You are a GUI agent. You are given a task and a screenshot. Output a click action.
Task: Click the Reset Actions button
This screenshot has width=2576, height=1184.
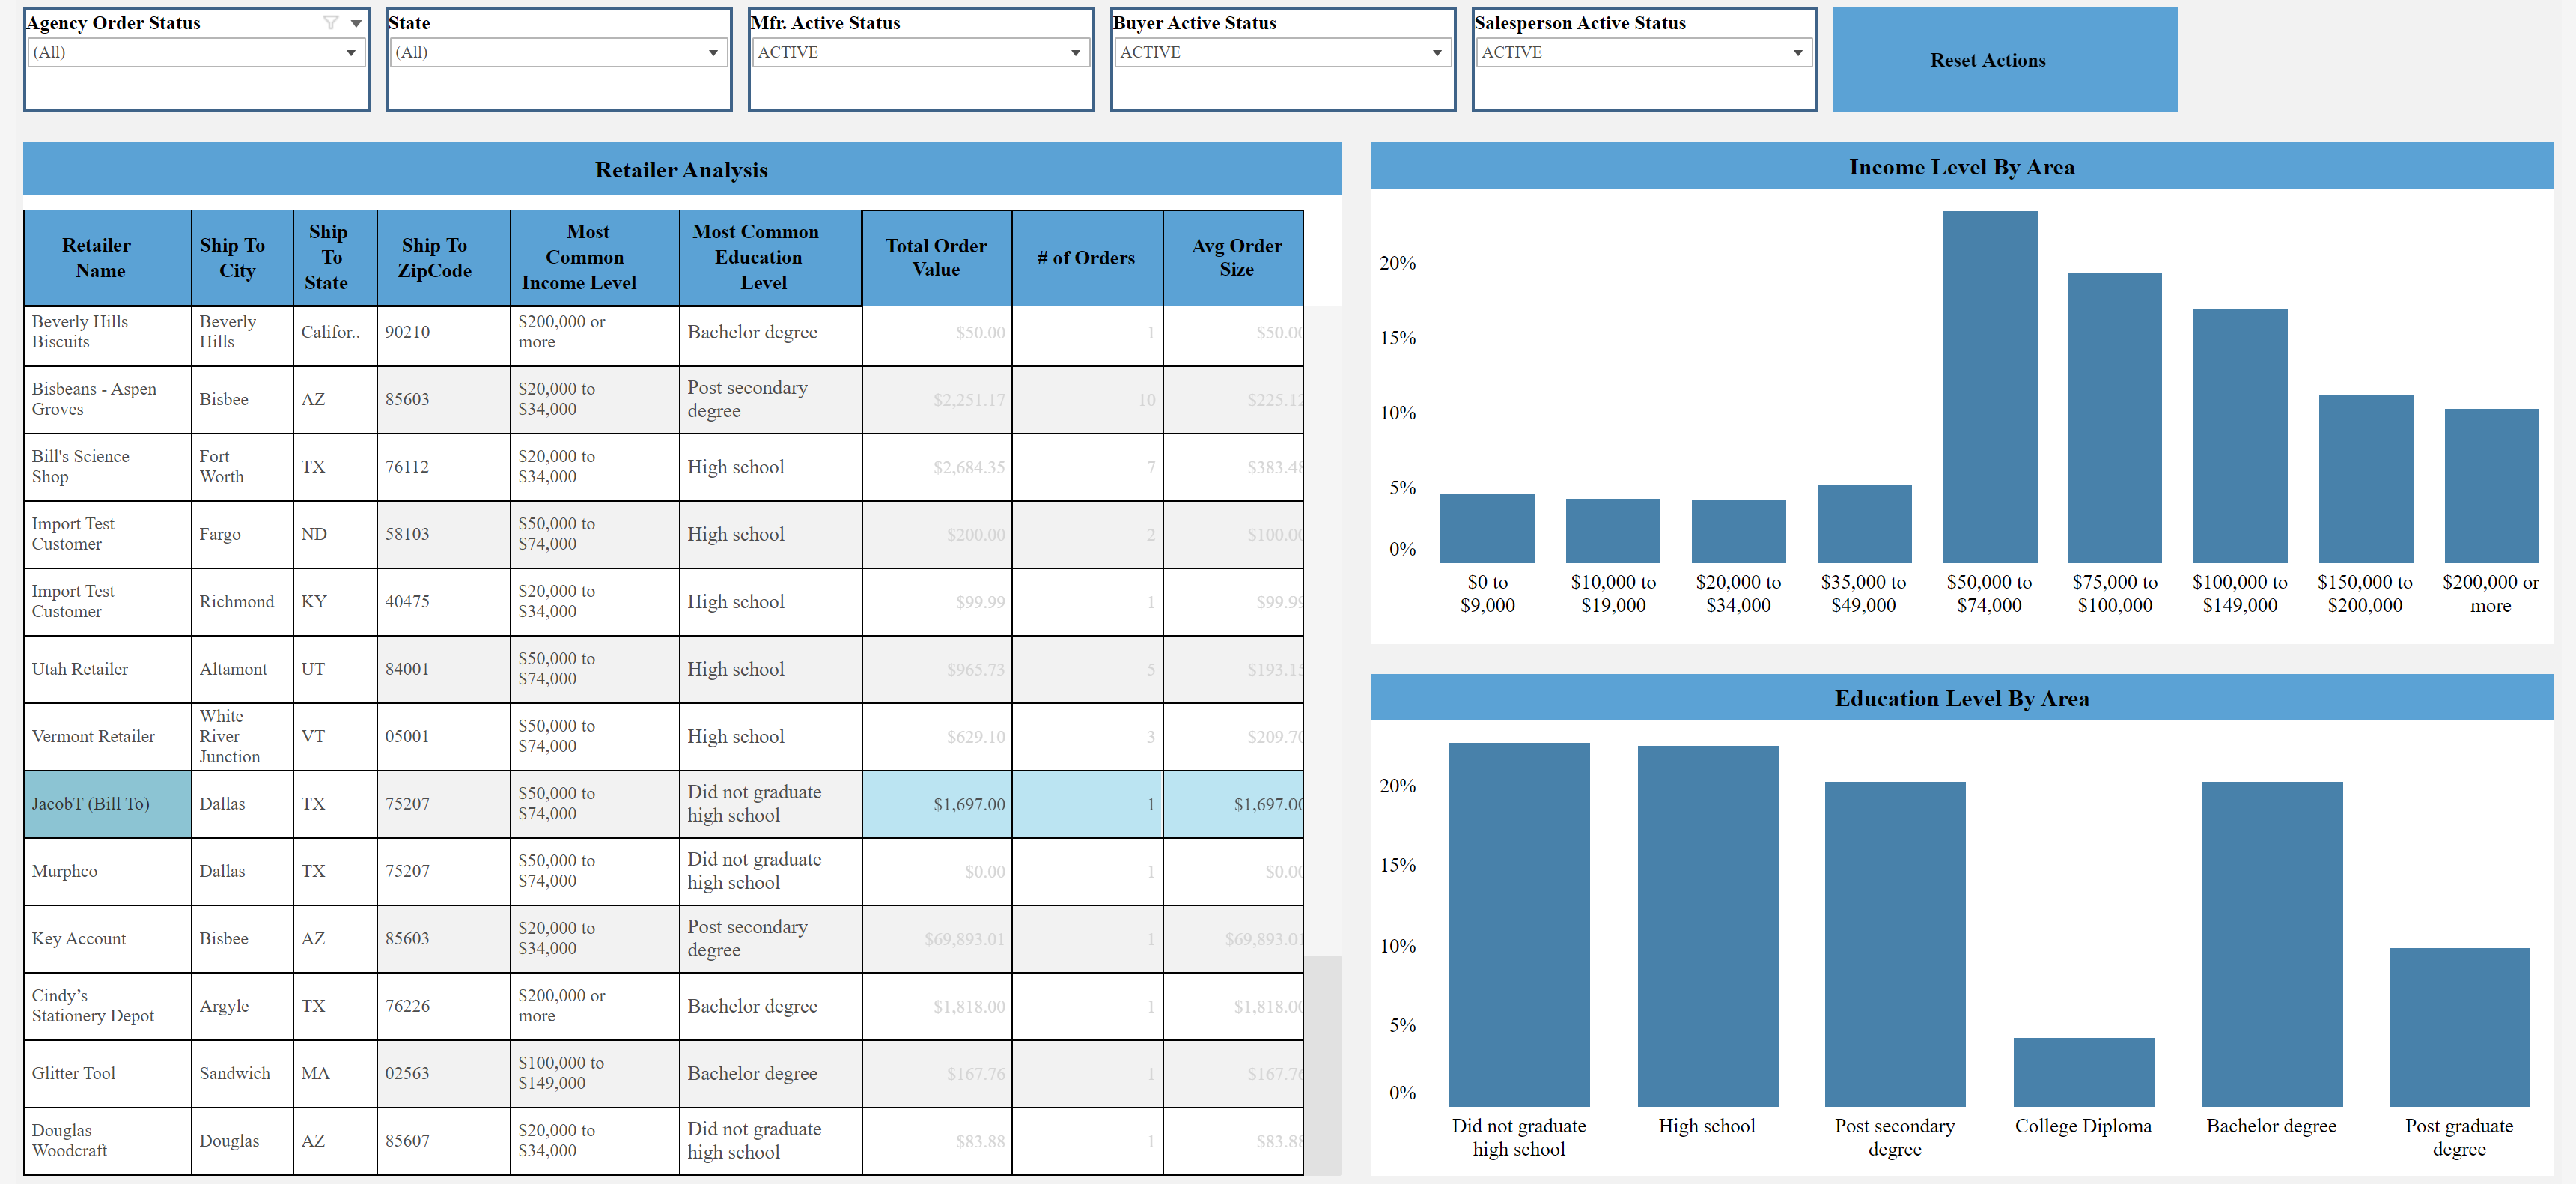(2004, 60)
